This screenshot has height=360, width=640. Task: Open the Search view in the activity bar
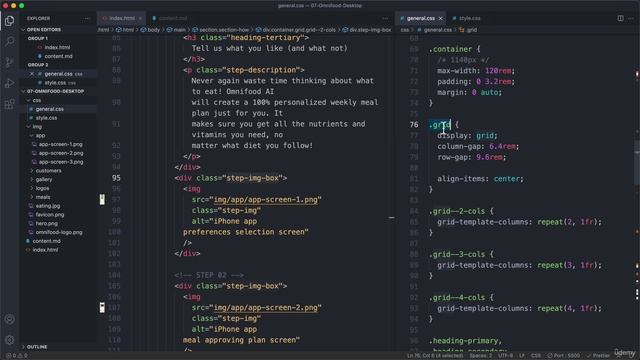click(9, 41)
